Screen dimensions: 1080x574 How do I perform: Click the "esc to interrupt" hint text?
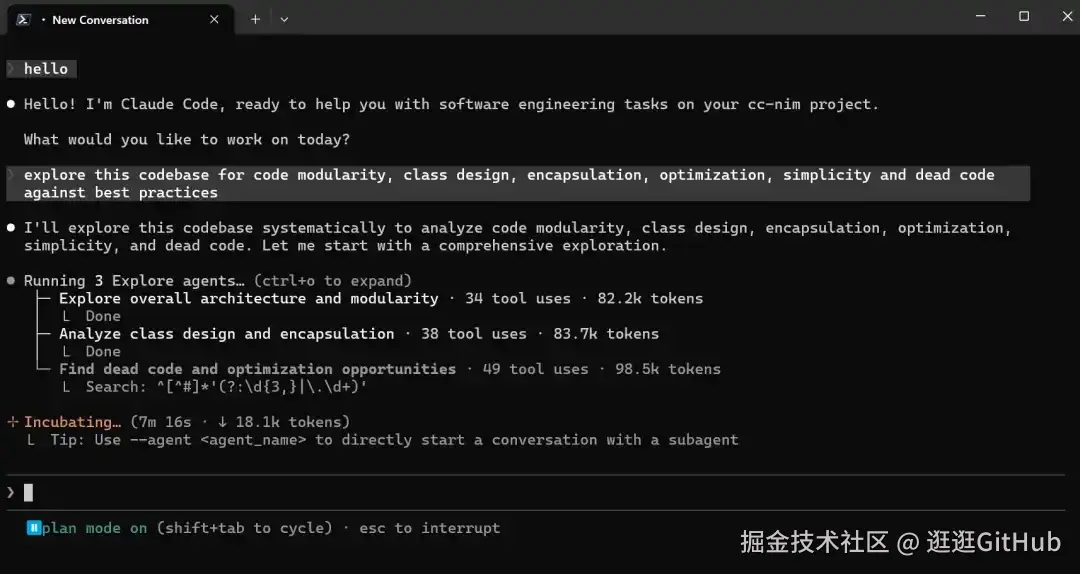430,528
